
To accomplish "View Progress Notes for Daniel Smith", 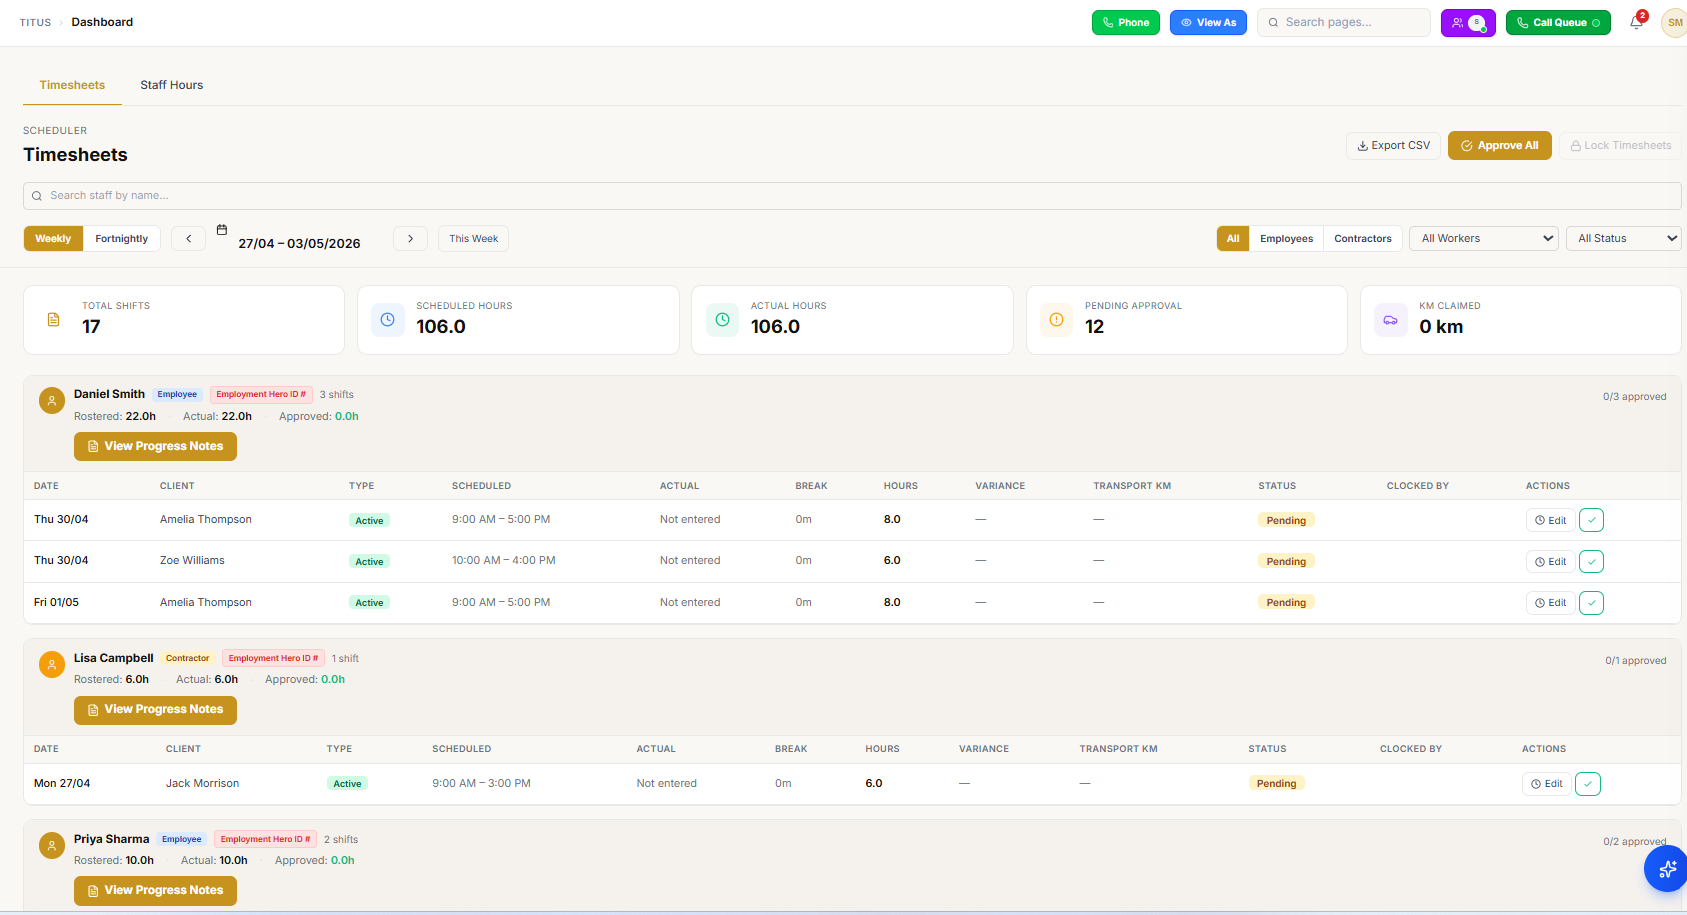I will (155, 446).
